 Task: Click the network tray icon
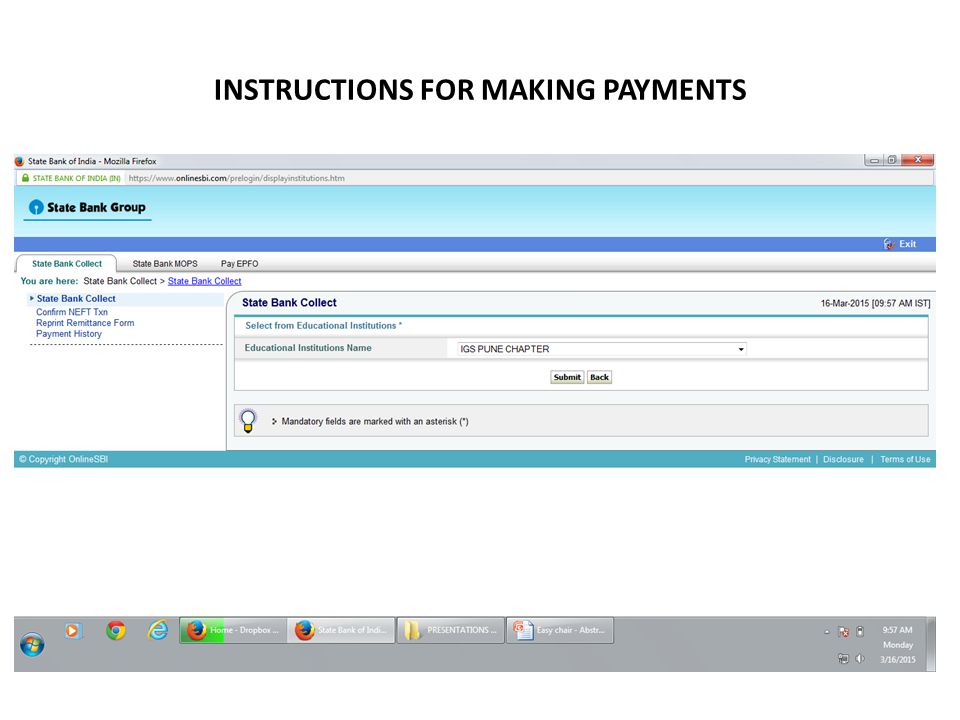[843, 658]
